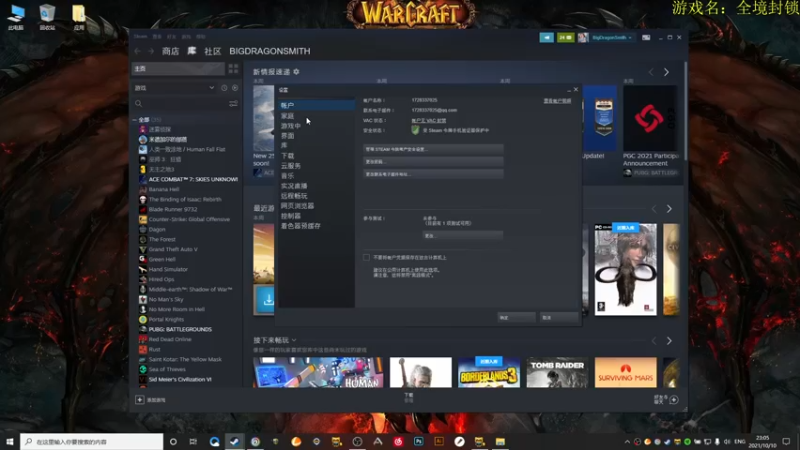
Task: Show hidden system tray icons chevron
Action: point(627,441)
